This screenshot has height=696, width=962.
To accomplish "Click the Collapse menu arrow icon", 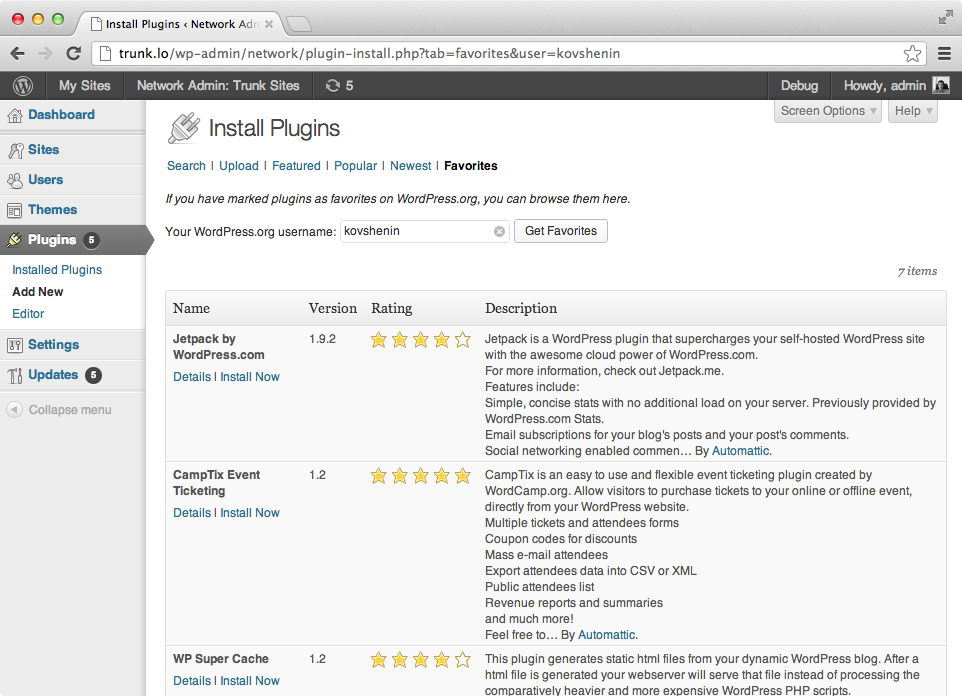I will click(x=15, y=409).
